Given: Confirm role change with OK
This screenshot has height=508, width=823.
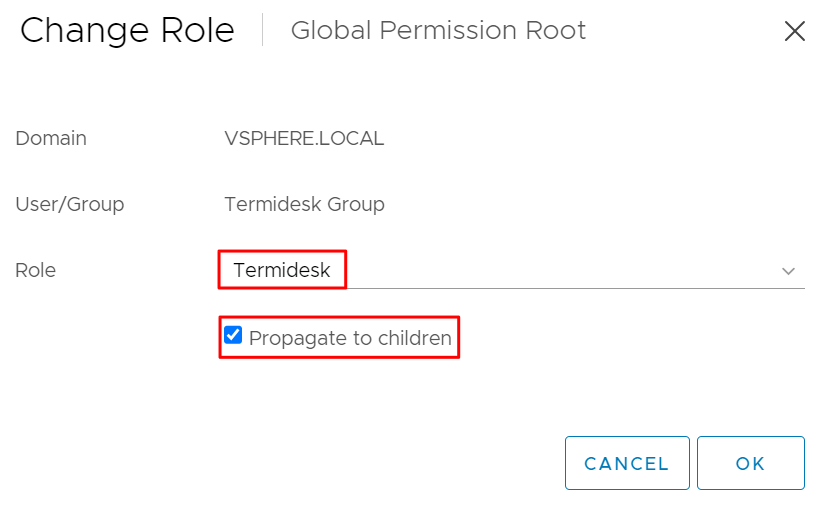Looking at the screenshot, I should 750,463.
